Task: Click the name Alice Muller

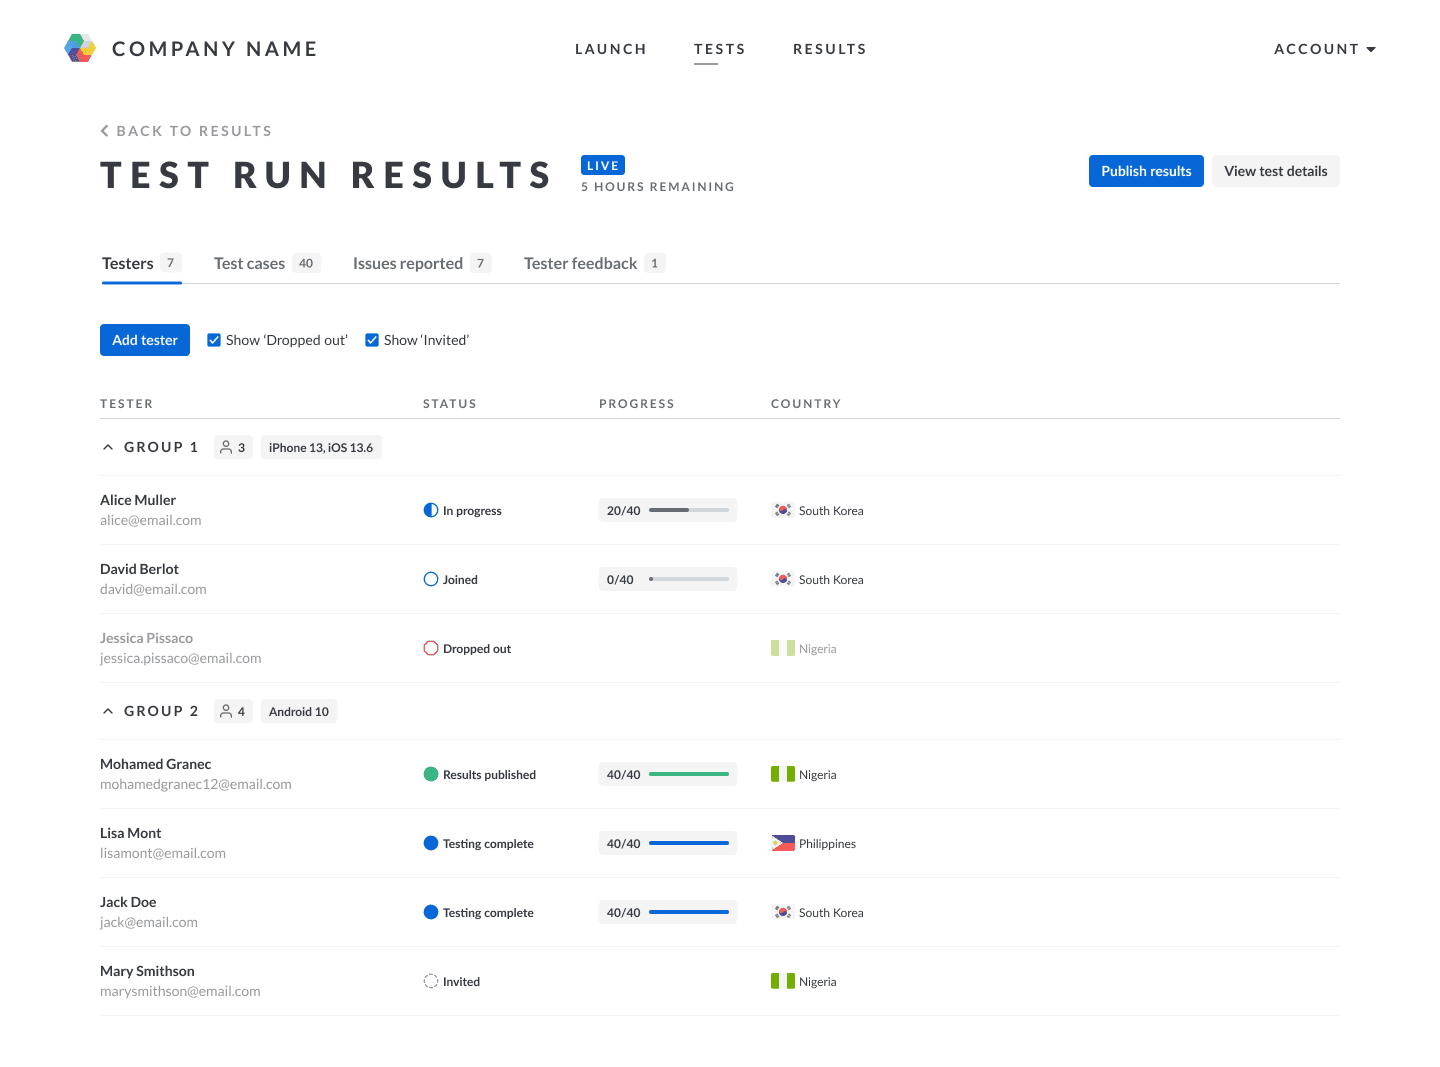Action: coord(138,500)
